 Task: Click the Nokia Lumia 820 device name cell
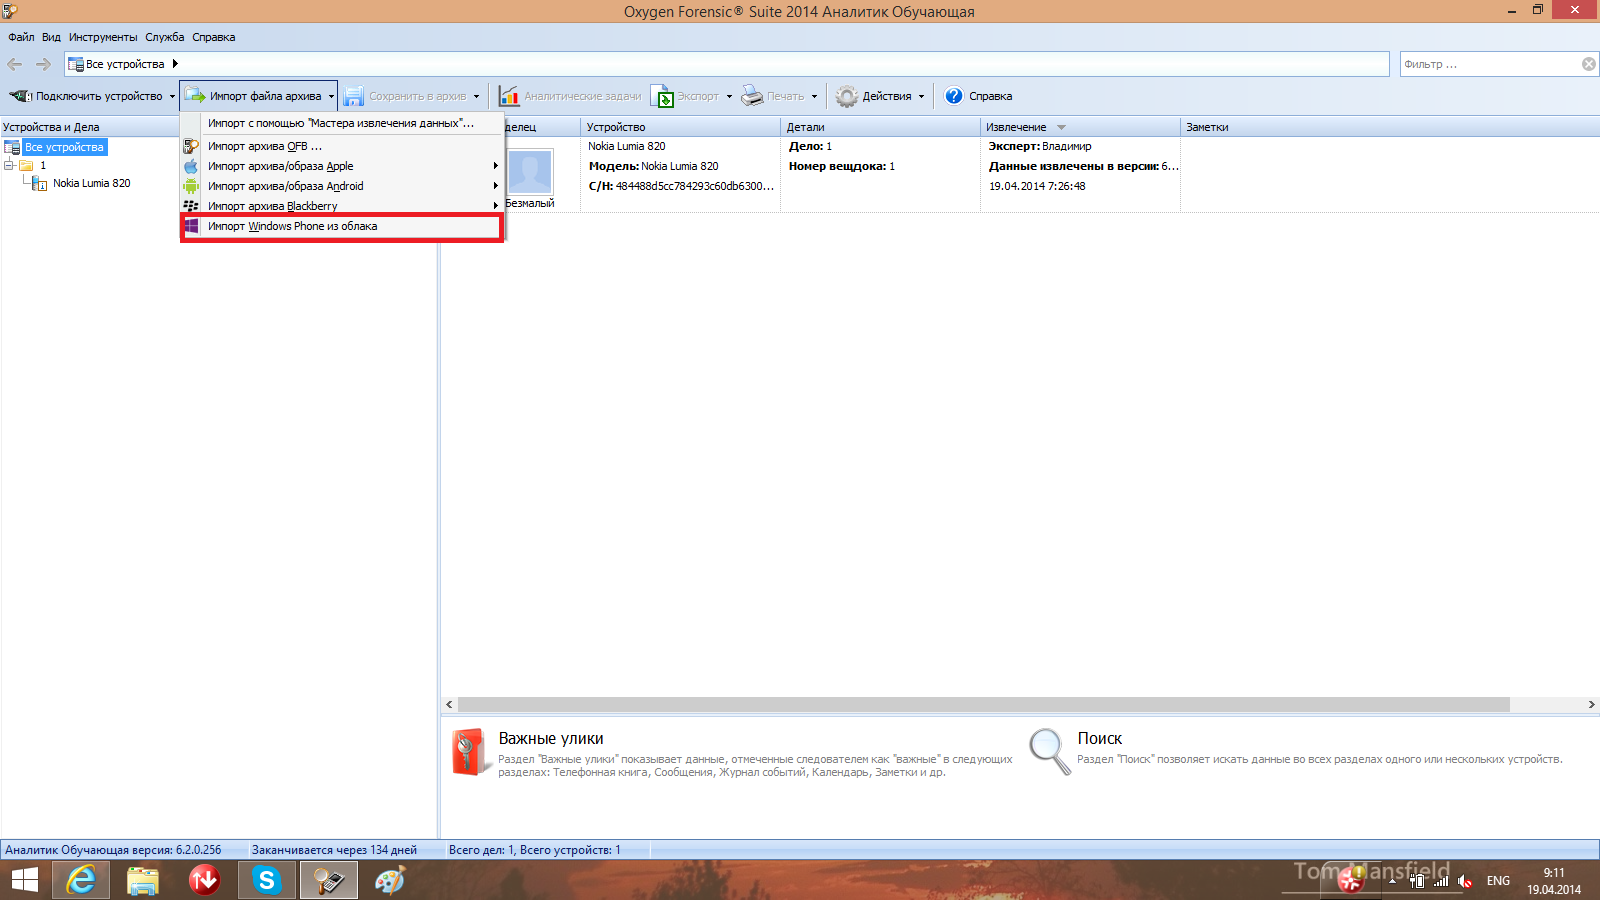[x=627, y=146]
